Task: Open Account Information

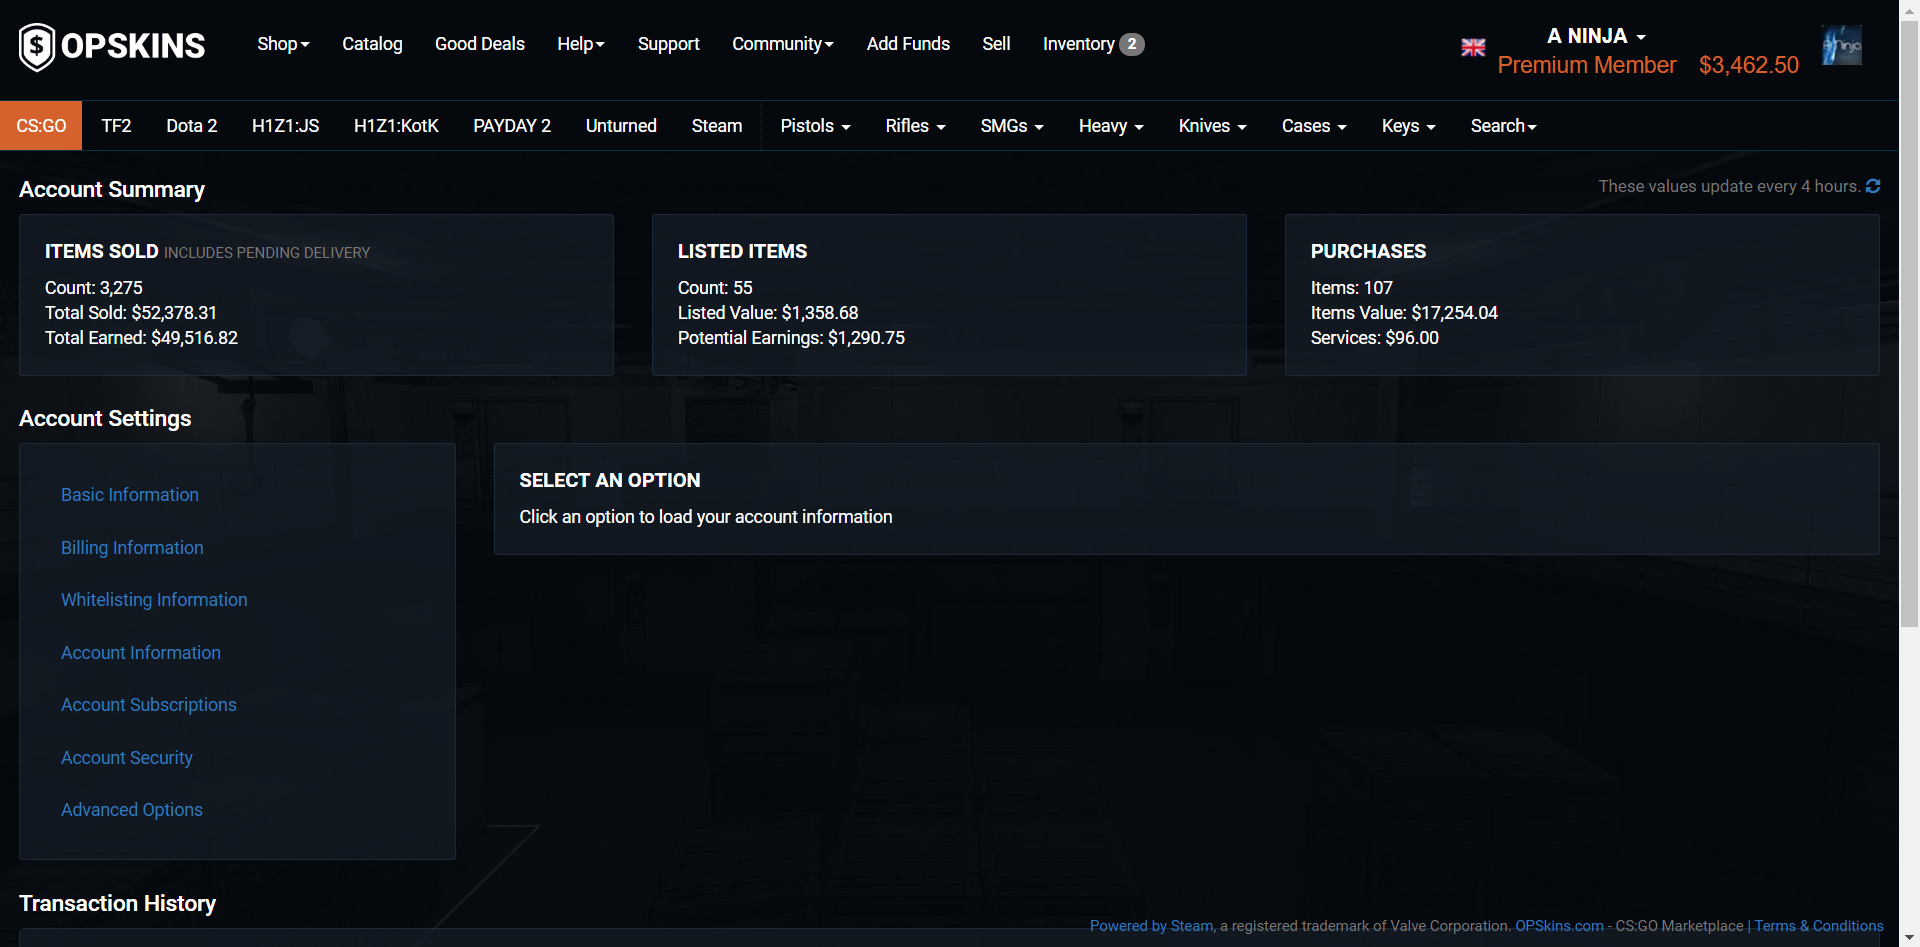Action: 141,653
